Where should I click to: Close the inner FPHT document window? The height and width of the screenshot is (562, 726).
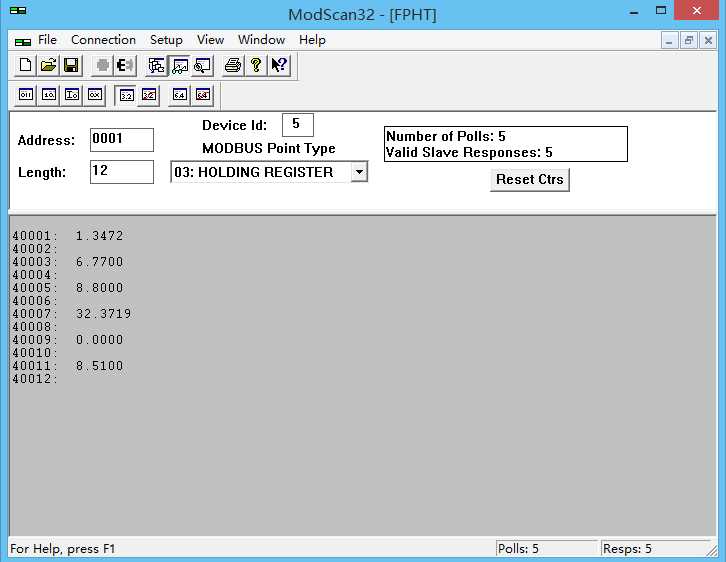[x=708, y=41]
